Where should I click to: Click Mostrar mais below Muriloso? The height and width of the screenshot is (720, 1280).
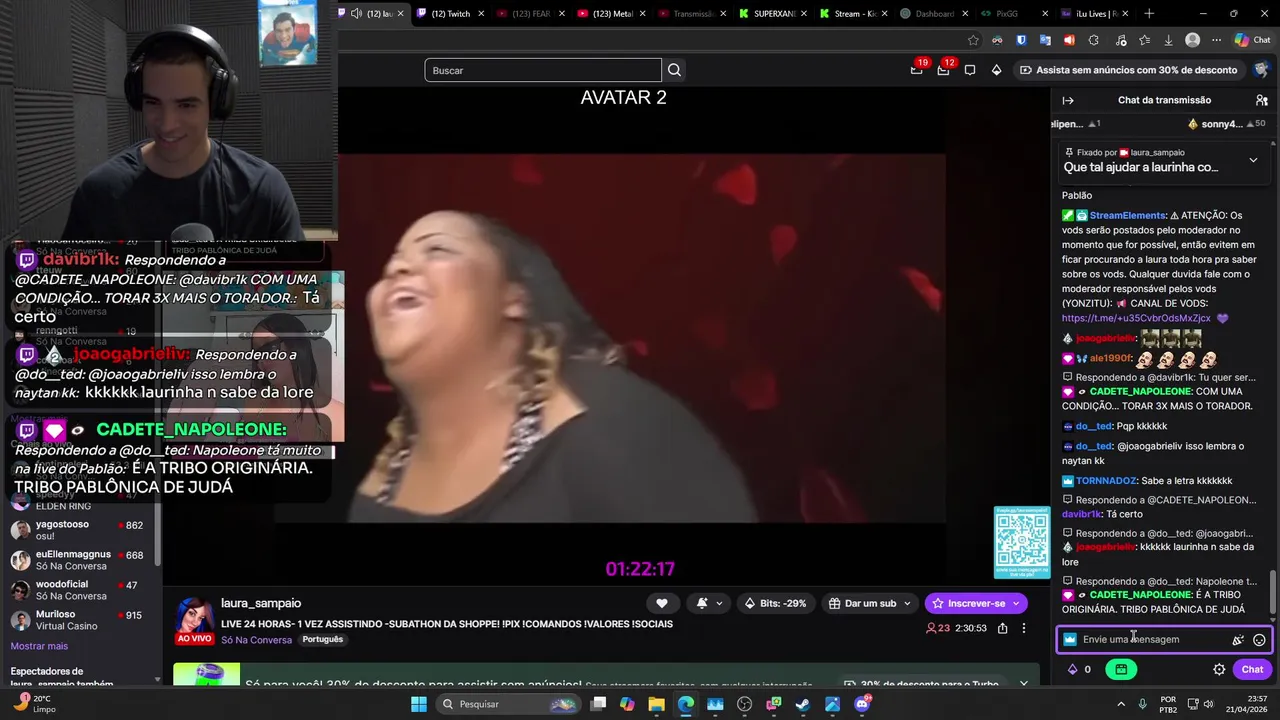pyautogui.click(x=39, y=646)
